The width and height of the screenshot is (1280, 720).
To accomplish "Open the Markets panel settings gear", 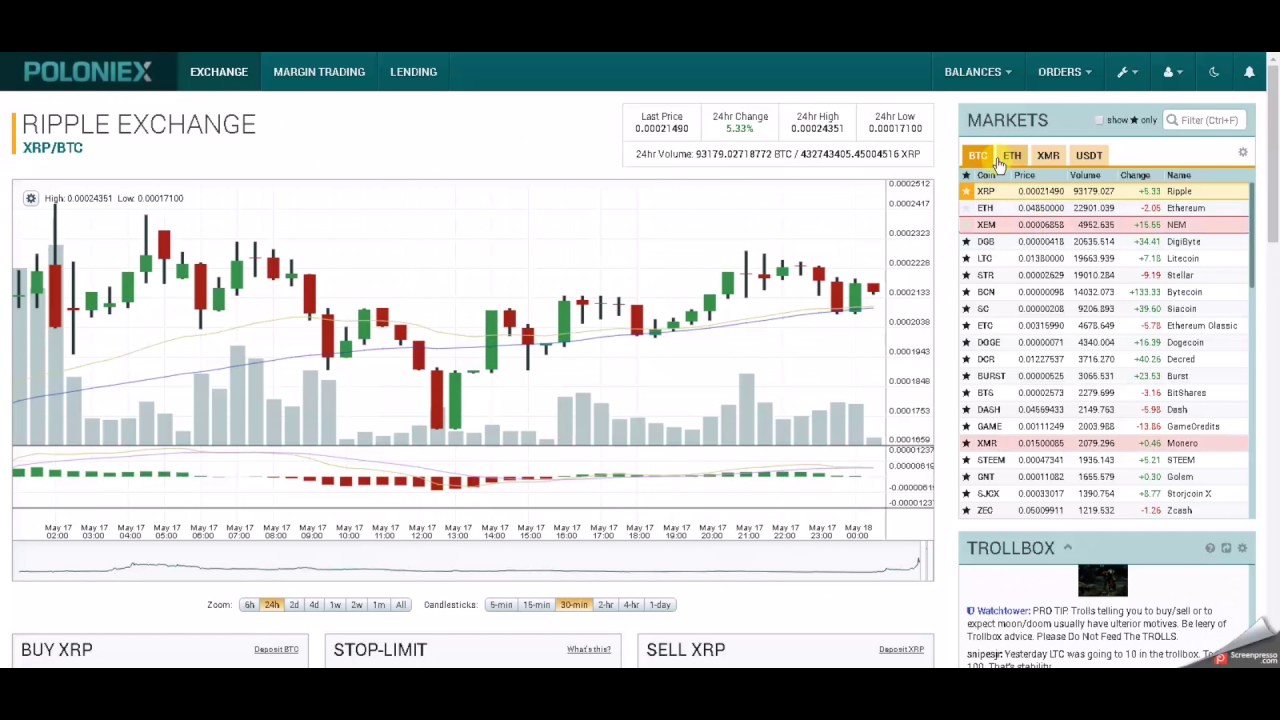I will pyautogui.click(x=1243, y=153).
